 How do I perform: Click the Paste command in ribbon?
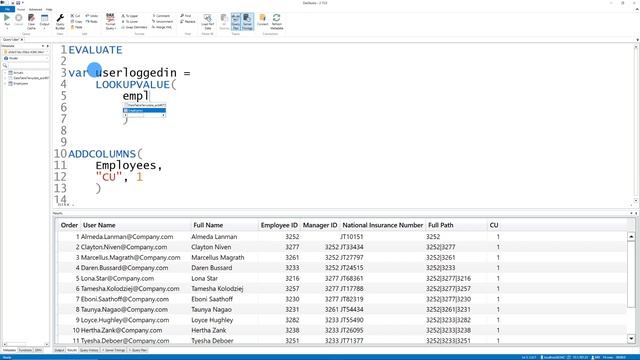[77, 27]
